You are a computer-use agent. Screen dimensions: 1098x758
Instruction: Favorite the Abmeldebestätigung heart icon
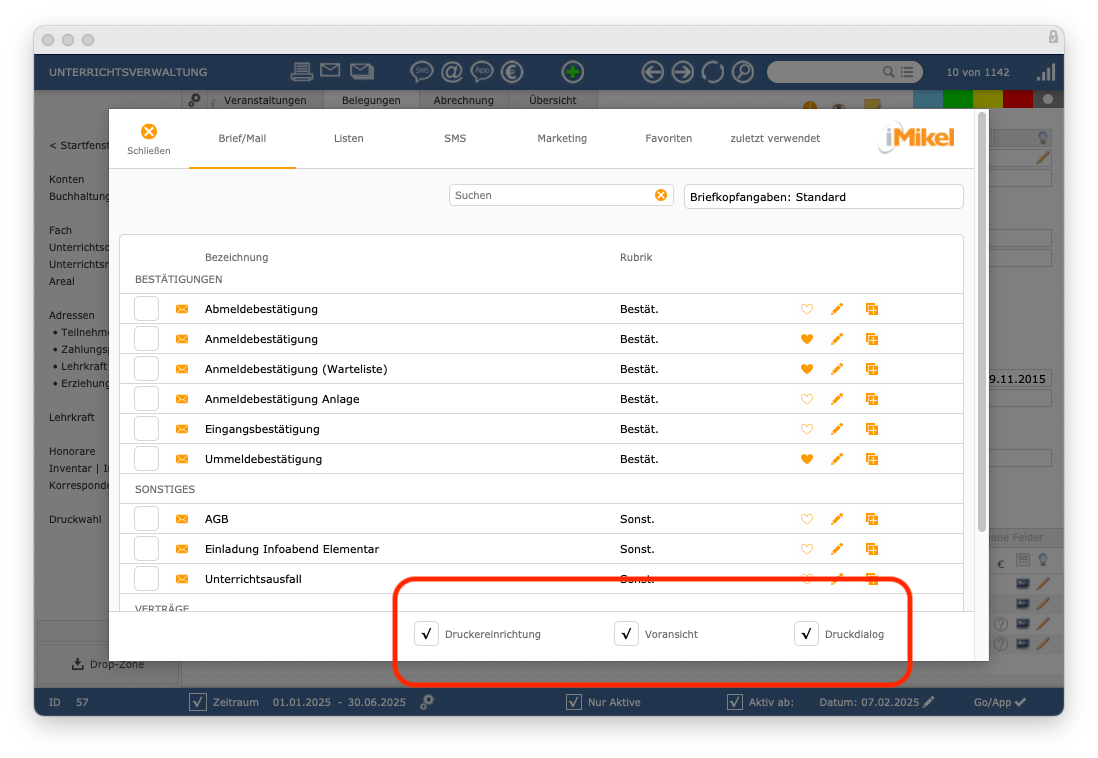(x=807, y=309)
